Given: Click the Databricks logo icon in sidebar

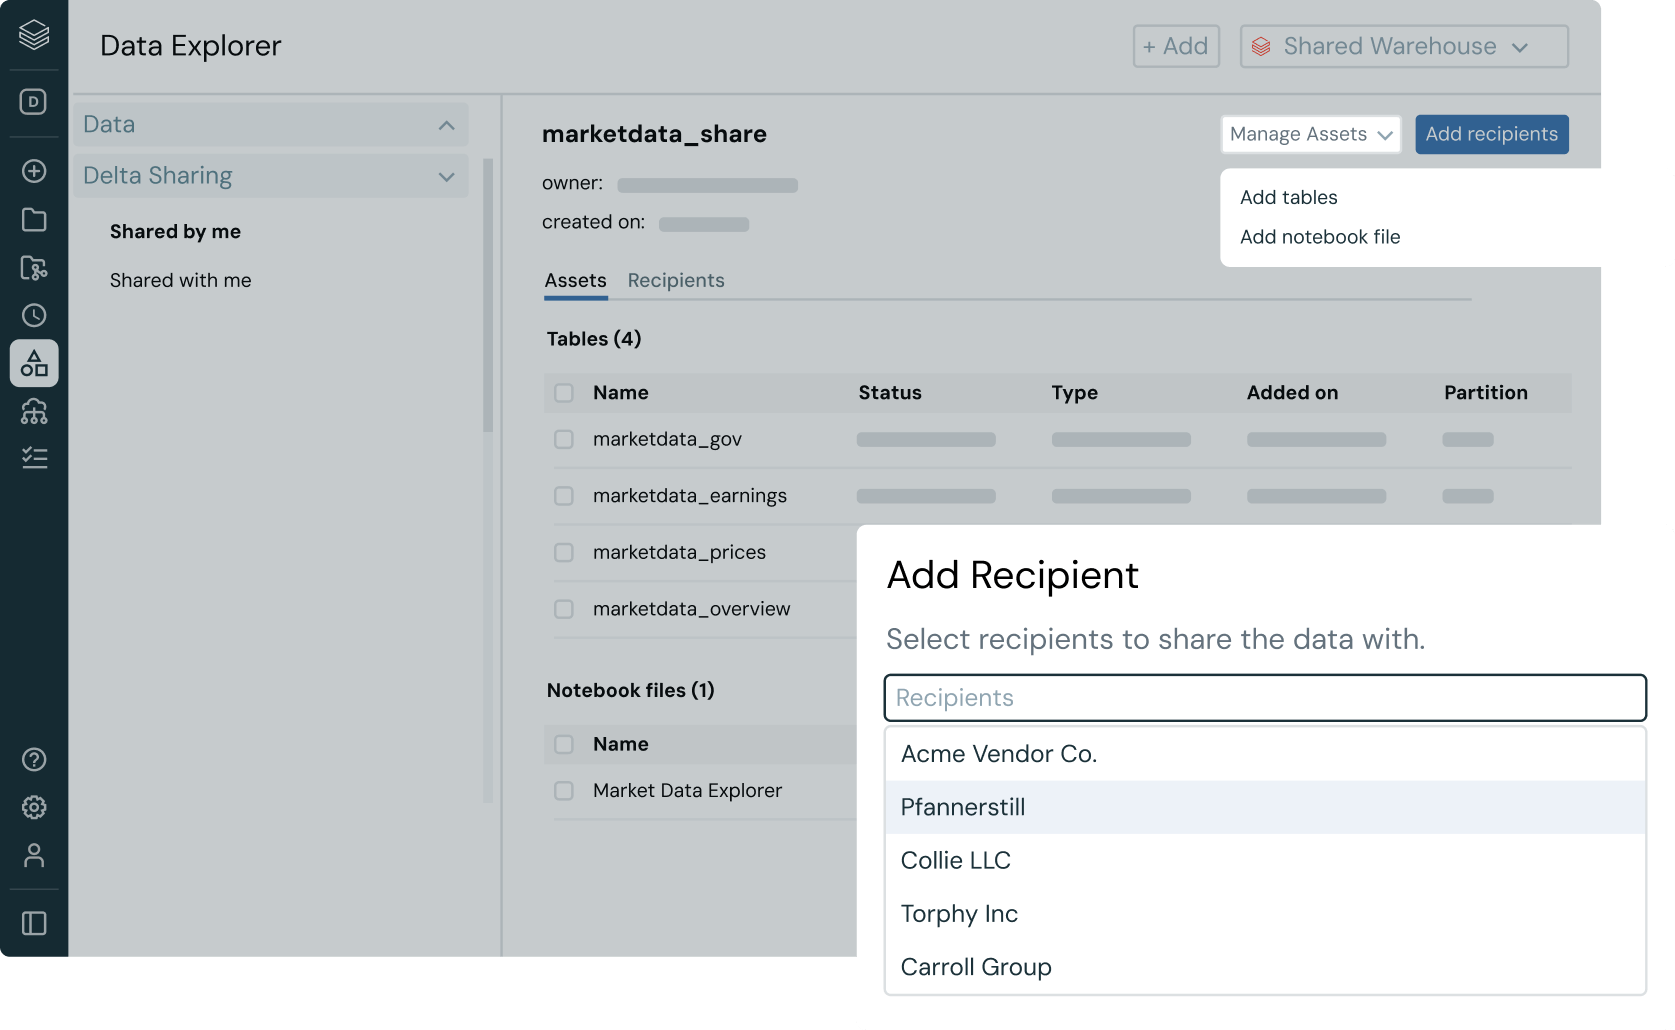Looking at the screenshot, I should point(34,35).
